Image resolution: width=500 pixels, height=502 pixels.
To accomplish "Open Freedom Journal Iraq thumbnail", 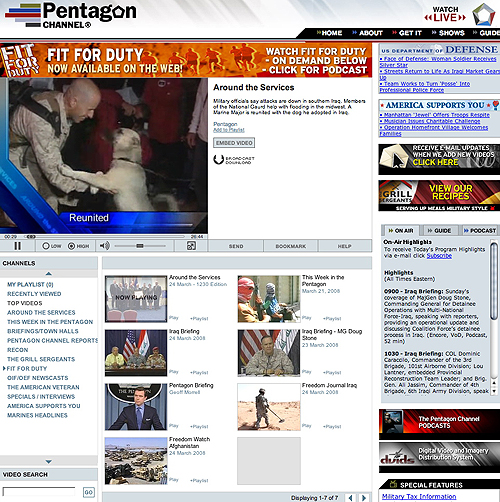I will tap(269, 407).
